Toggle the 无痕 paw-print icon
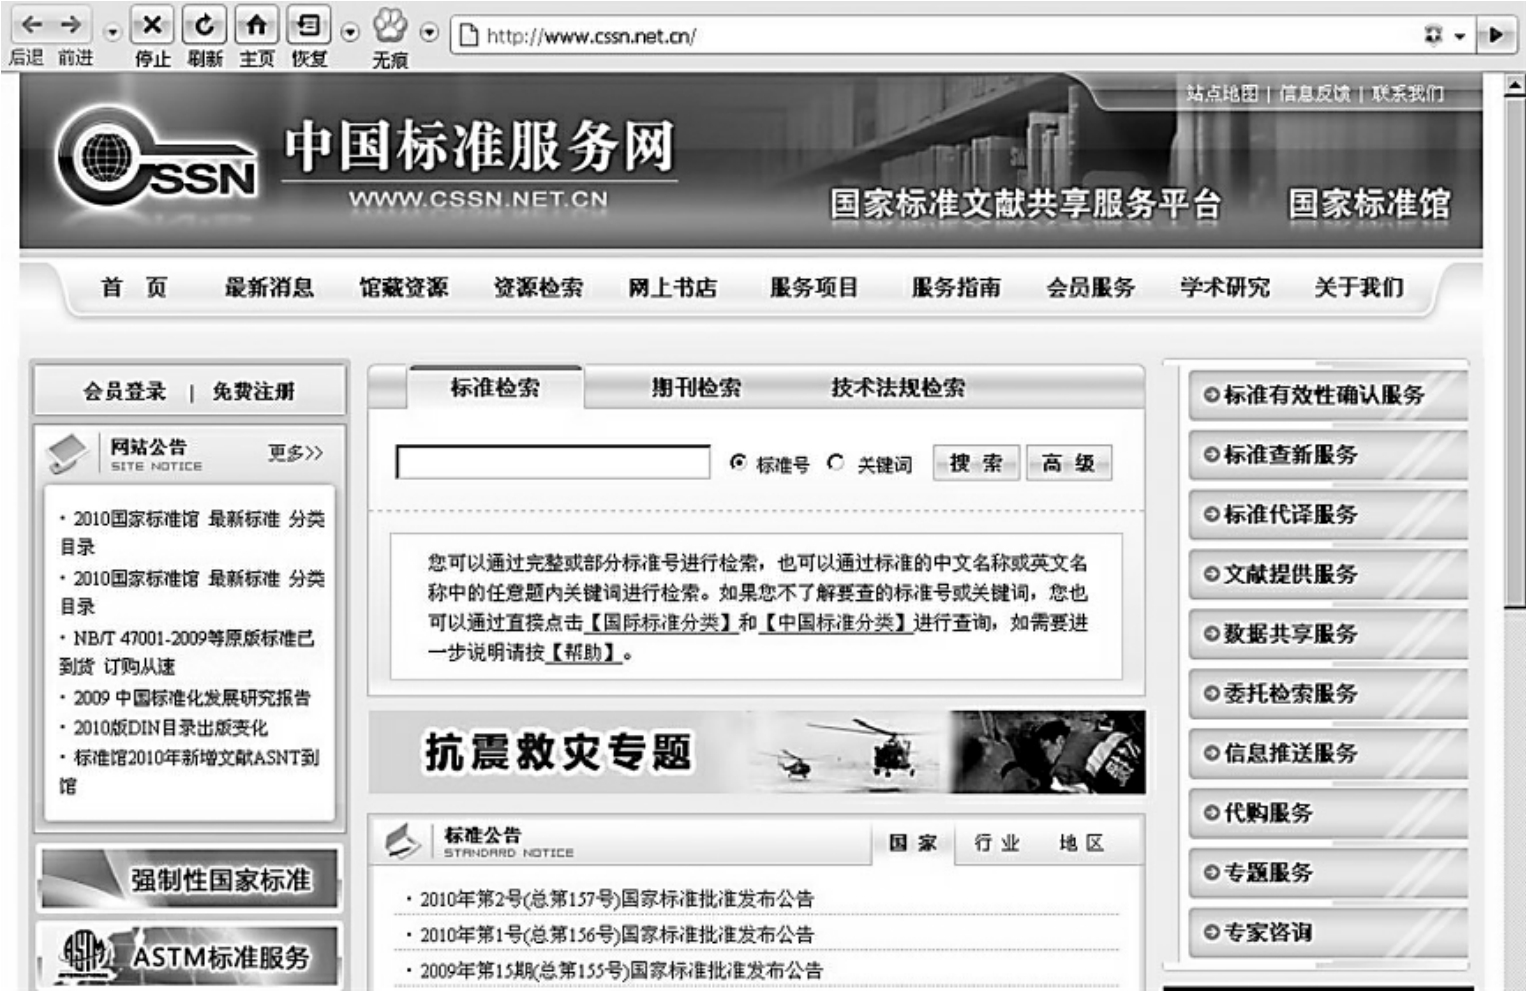1526x991 pixels. 390,25
